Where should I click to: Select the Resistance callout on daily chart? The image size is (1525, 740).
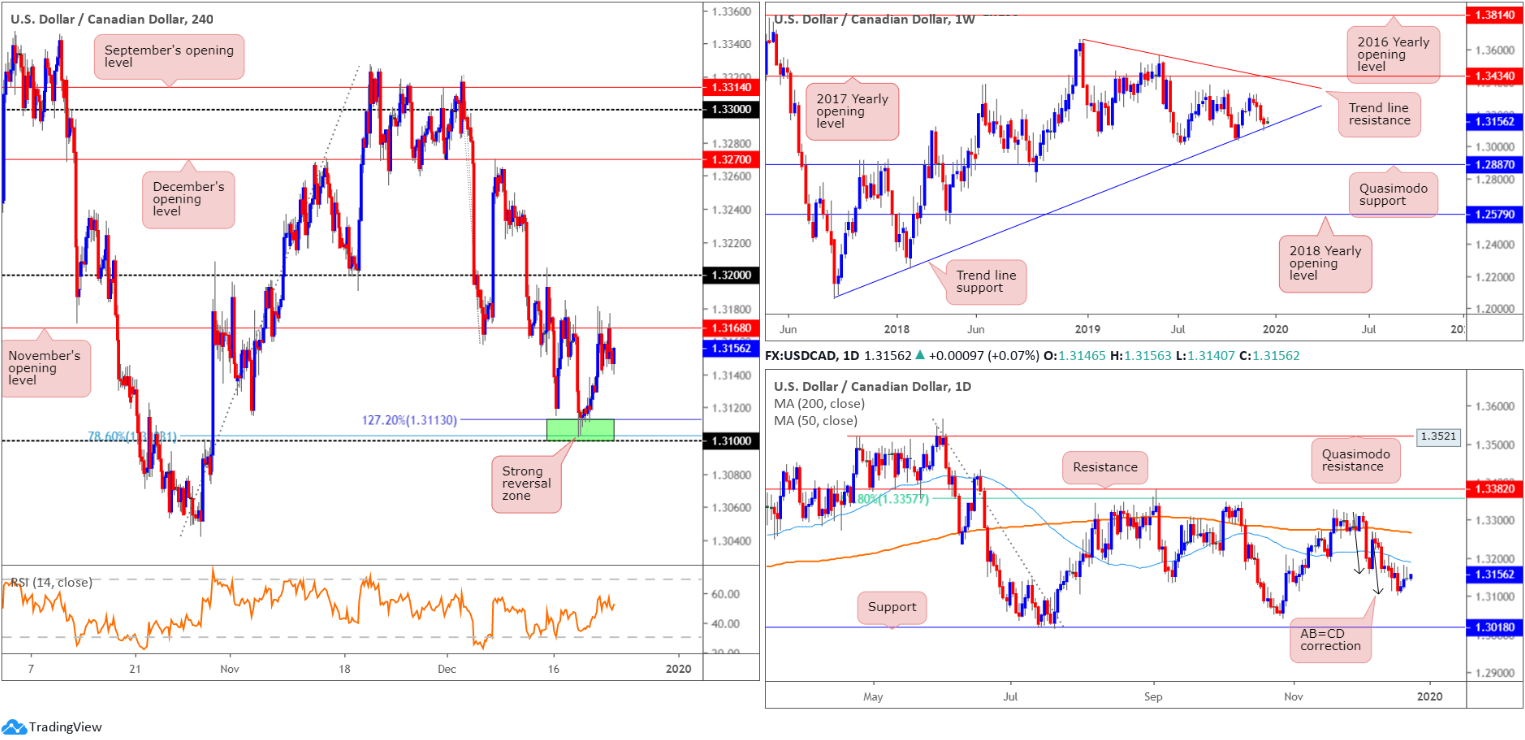pos(1104,467)
